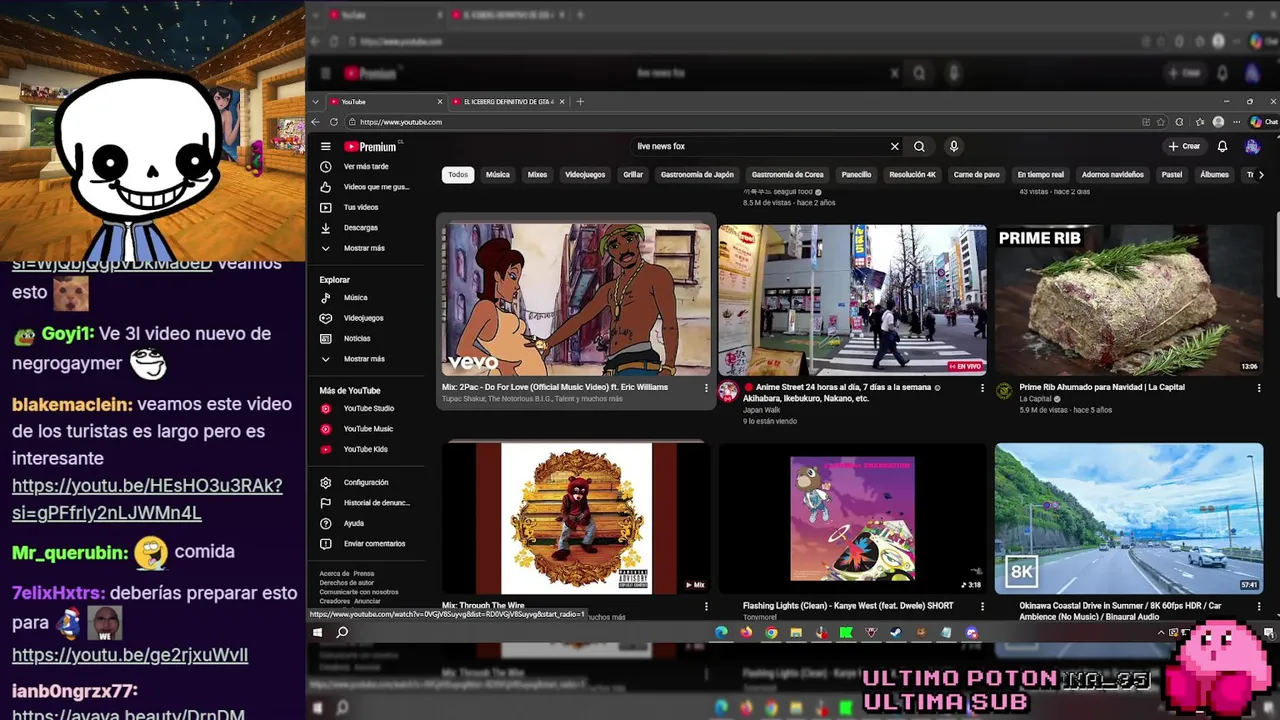Image resolution: width=1280 pixels, height=720 pixels.
Task: Open Flashing Lights Kanye West thumbnail
Action: pos(852,518)
